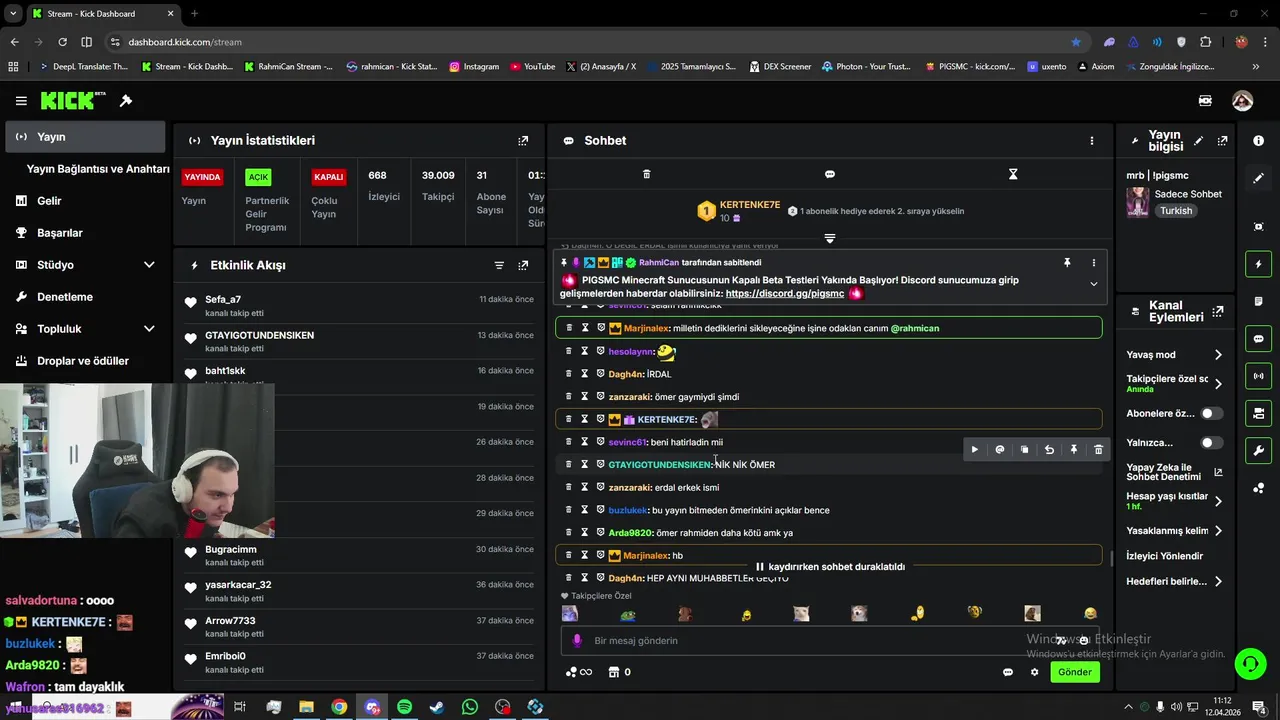Viewport: 1280px width, 720px height.
Task: Timeout zanzaraki's 'ömer gaymiydi' message hourglass
Action: tap(585, 397)
